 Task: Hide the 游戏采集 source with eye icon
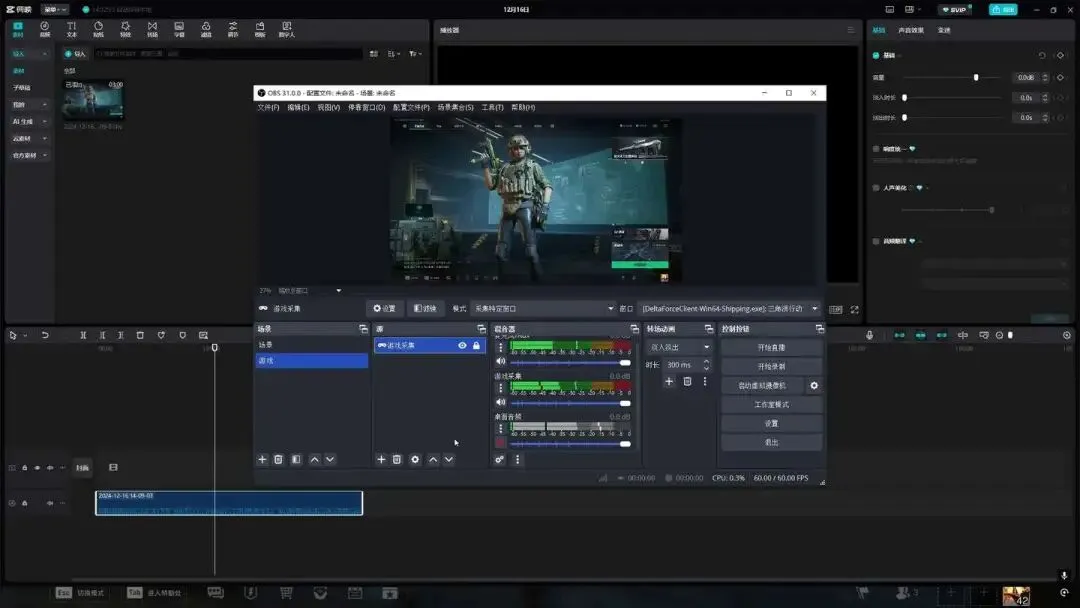coord(462,346)
